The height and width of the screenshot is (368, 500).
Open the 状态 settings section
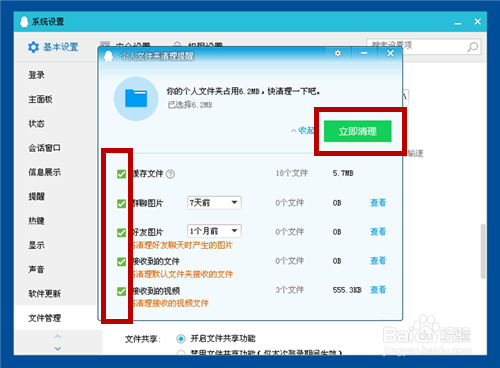point(36,123)
